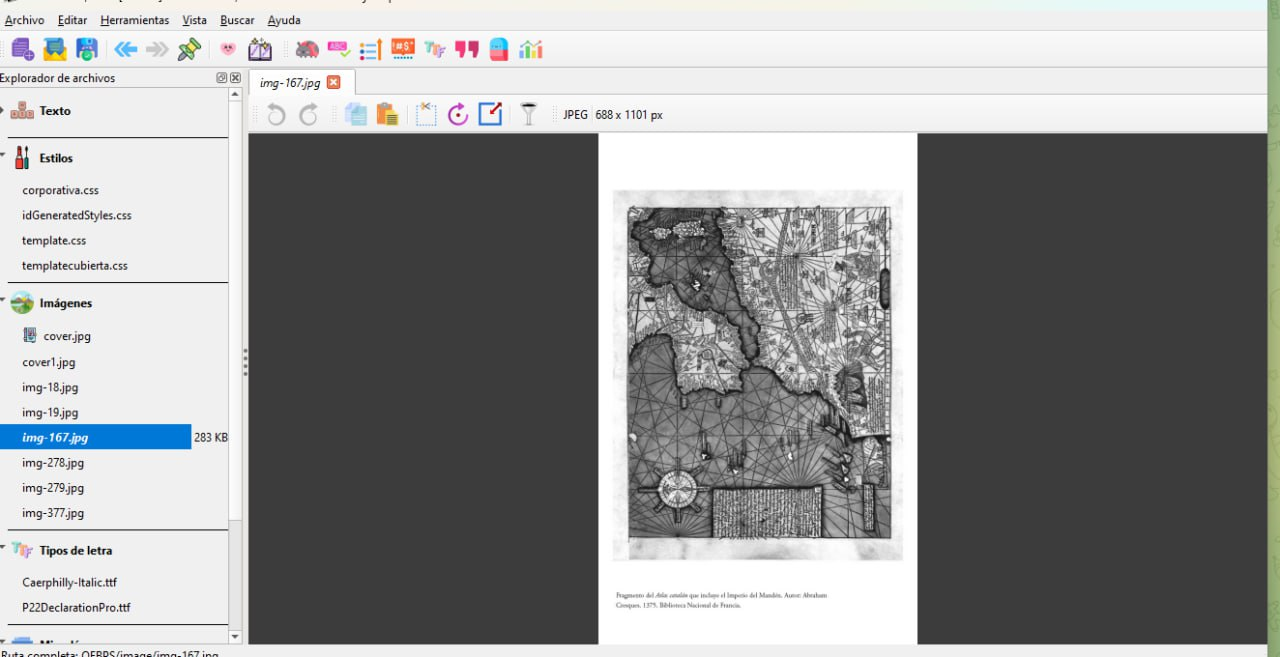The height and width of the screenshot is (657, 1280).
Task: Open the spell check ABC icon
Action: click(338, 49)
